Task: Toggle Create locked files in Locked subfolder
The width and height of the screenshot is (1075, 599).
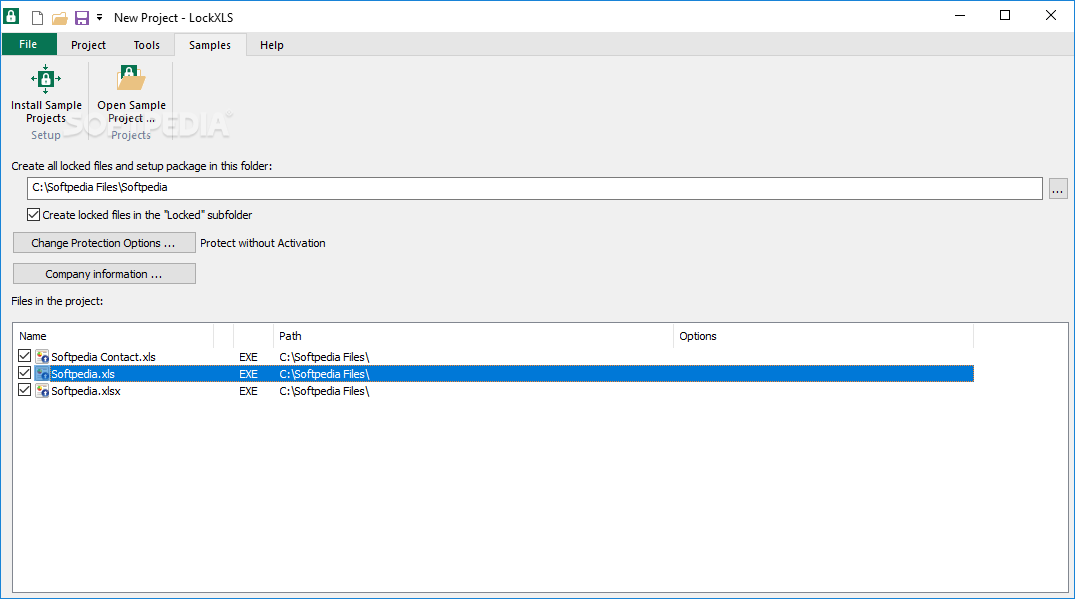Action: pyautogui.click(x=34, y=215)
